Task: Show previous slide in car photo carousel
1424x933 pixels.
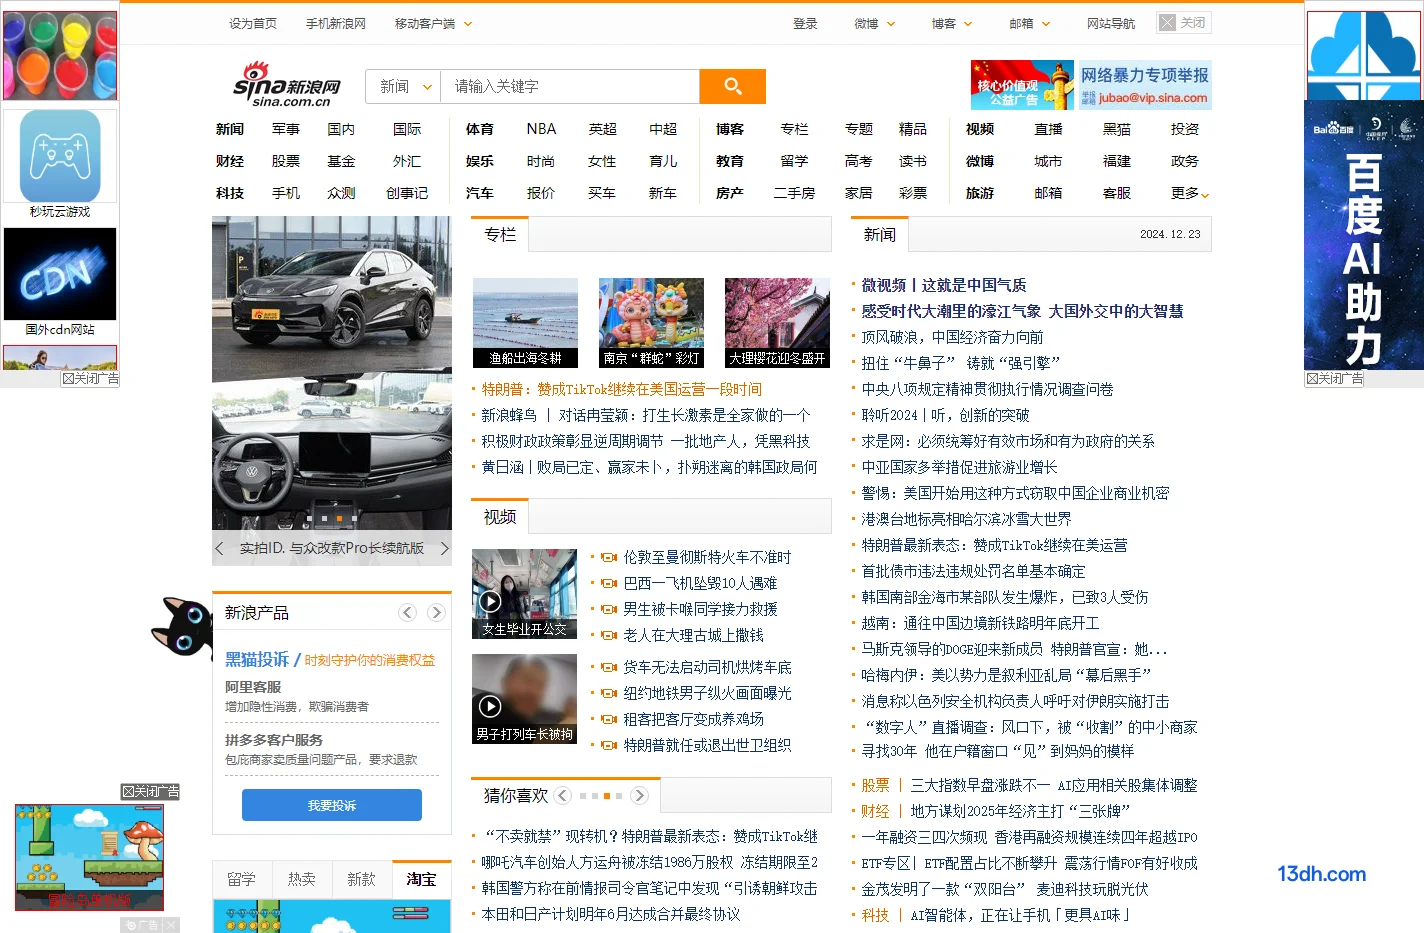Action: (220, 548)
